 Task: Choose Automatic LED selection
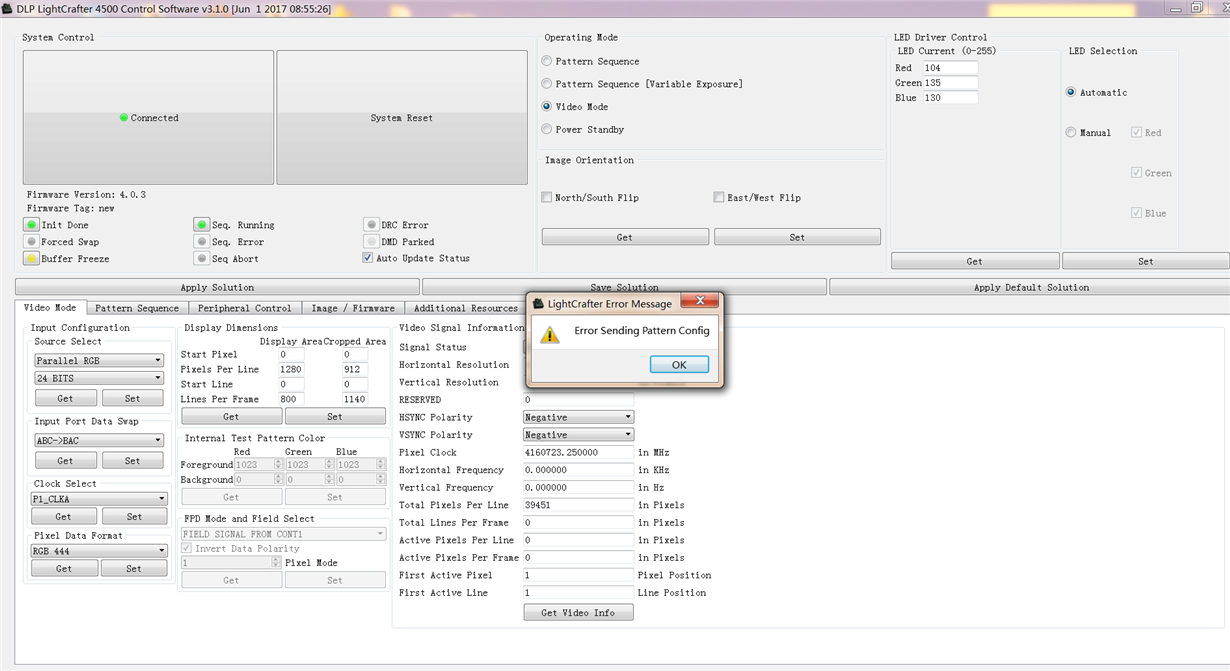pos(1071,92)
